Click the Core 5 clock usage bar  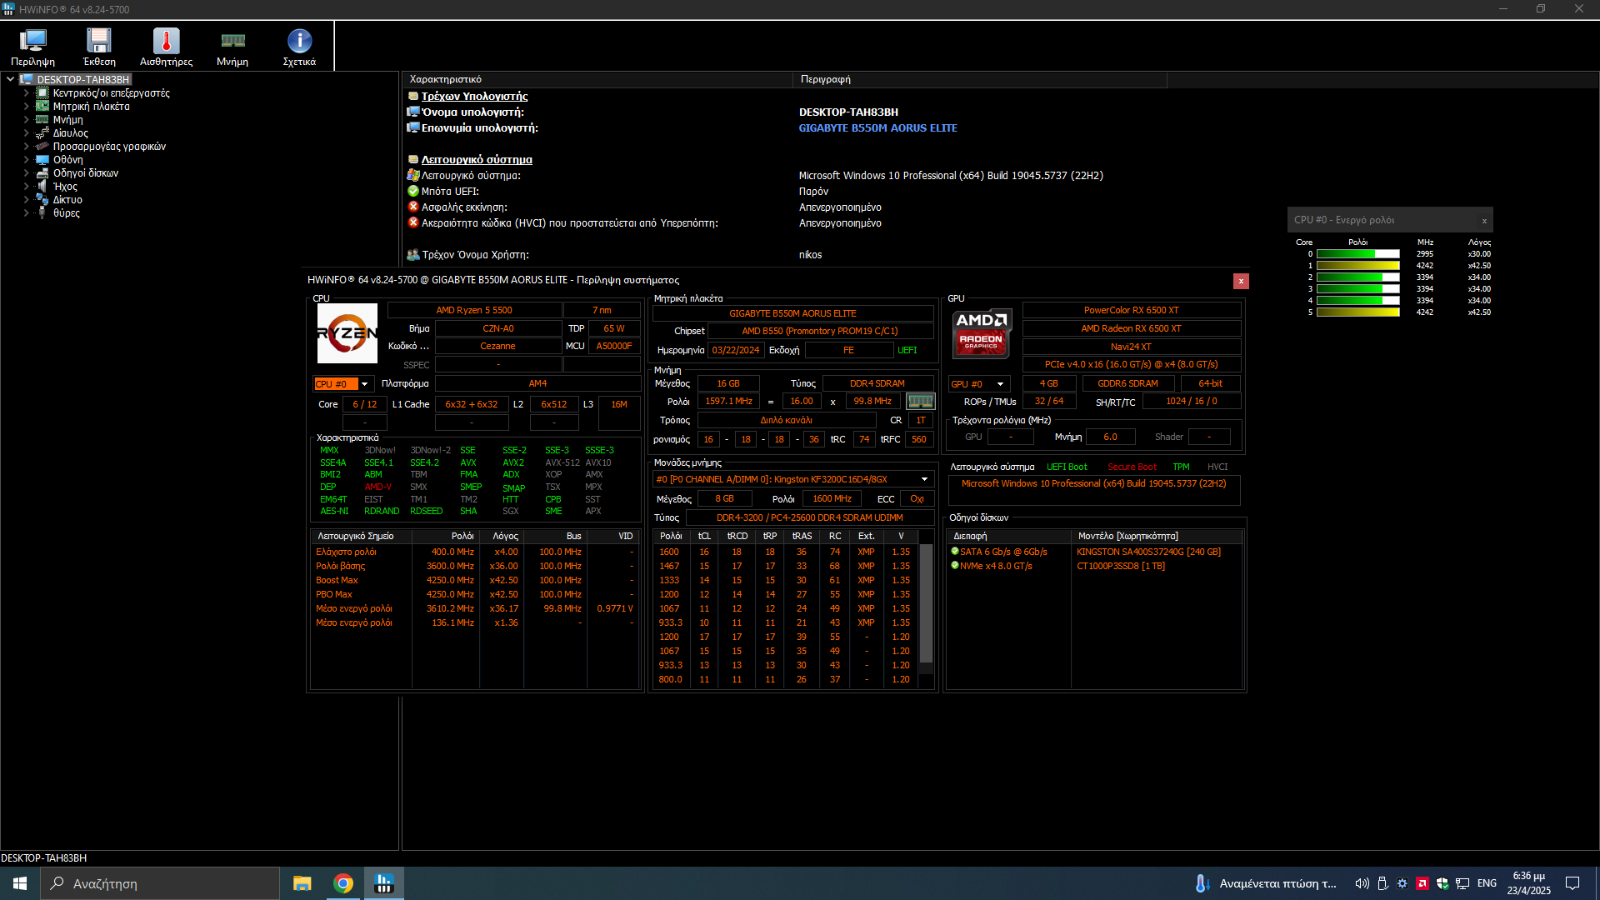1358,312
